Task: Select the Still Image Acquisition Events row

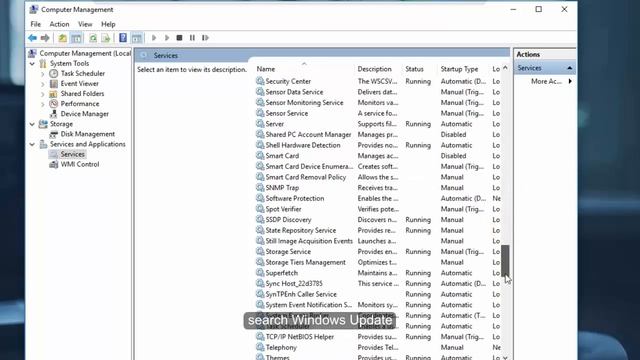Action: 378,241
